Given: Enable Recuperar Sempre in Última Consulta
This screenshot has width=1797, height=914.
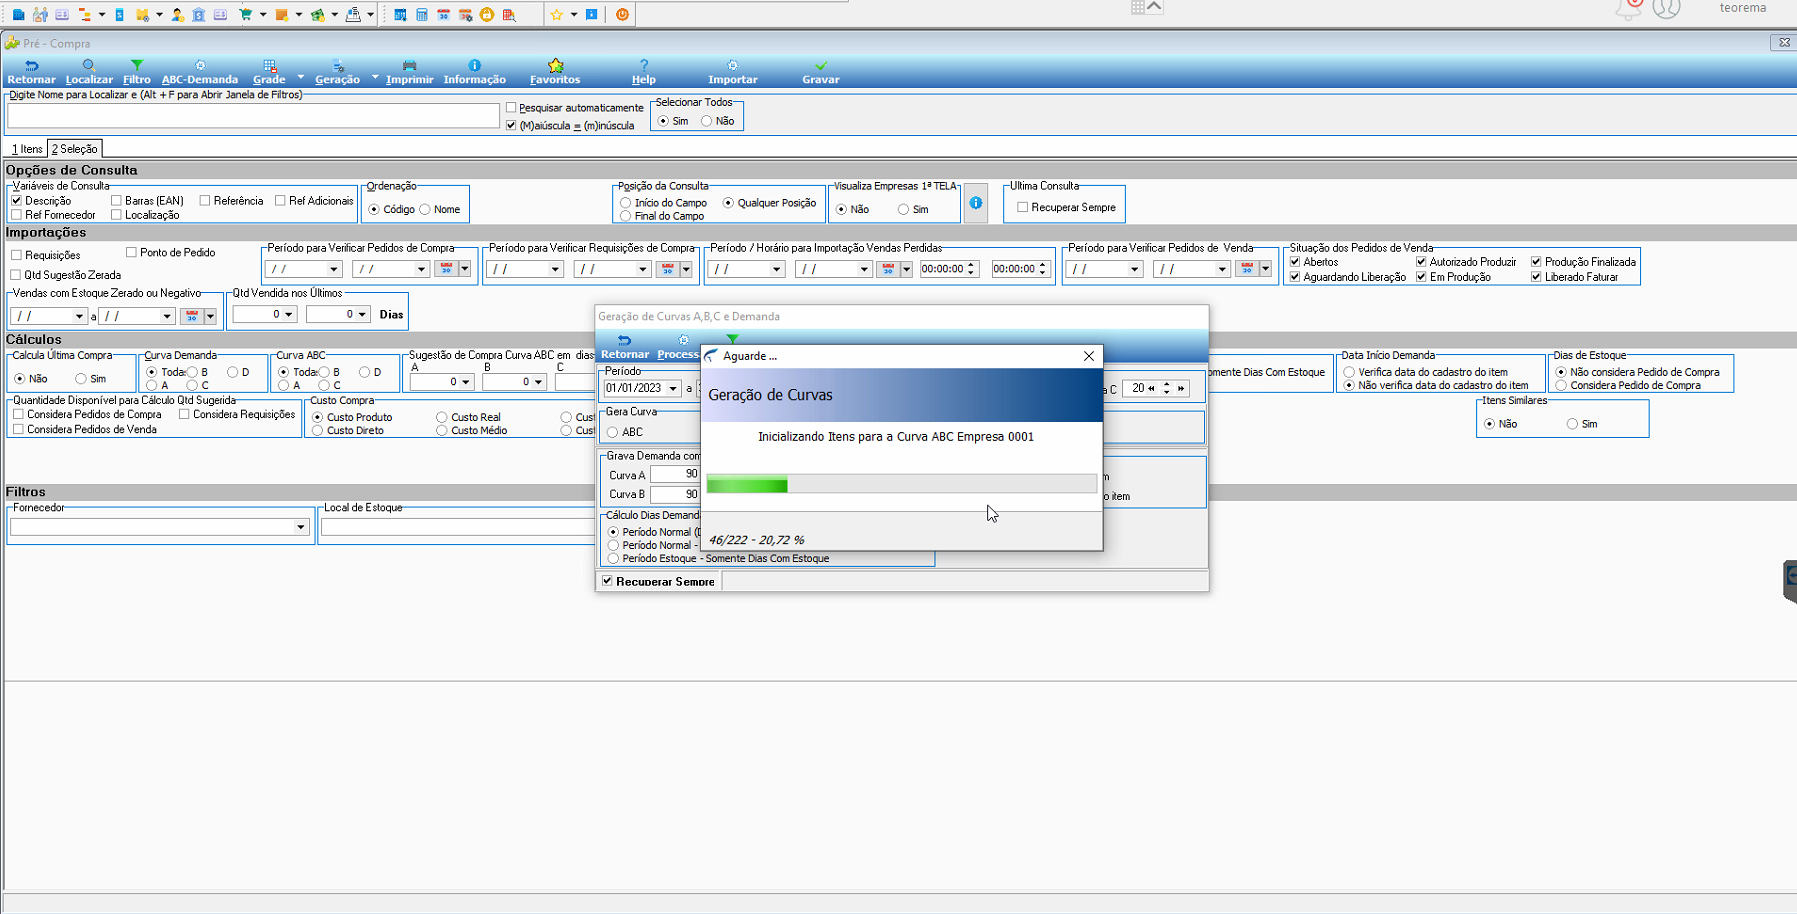Looking at the screenshot, I should 1022,207.
